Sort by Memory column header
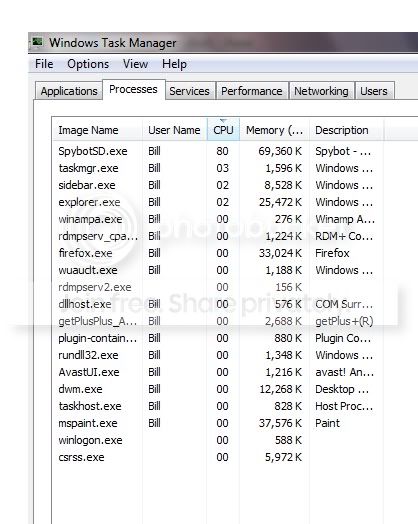 pos(274,130)
